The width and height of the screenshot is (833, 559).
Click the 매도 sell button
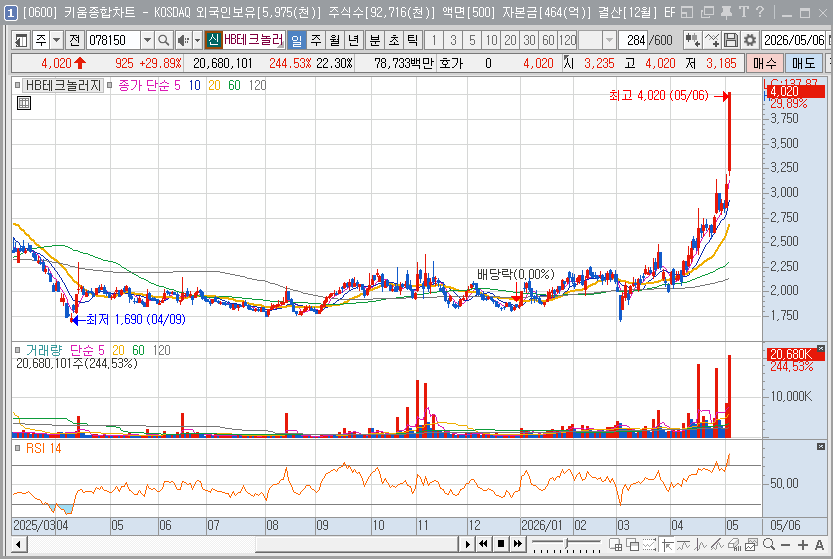click(803, 63)
